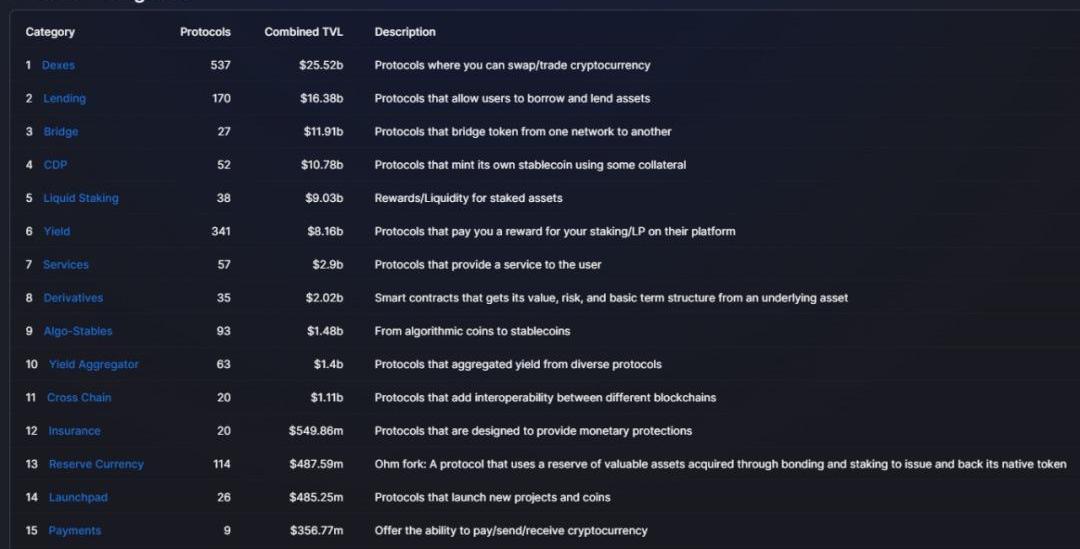Click the Payments category link

pos(74,531)
